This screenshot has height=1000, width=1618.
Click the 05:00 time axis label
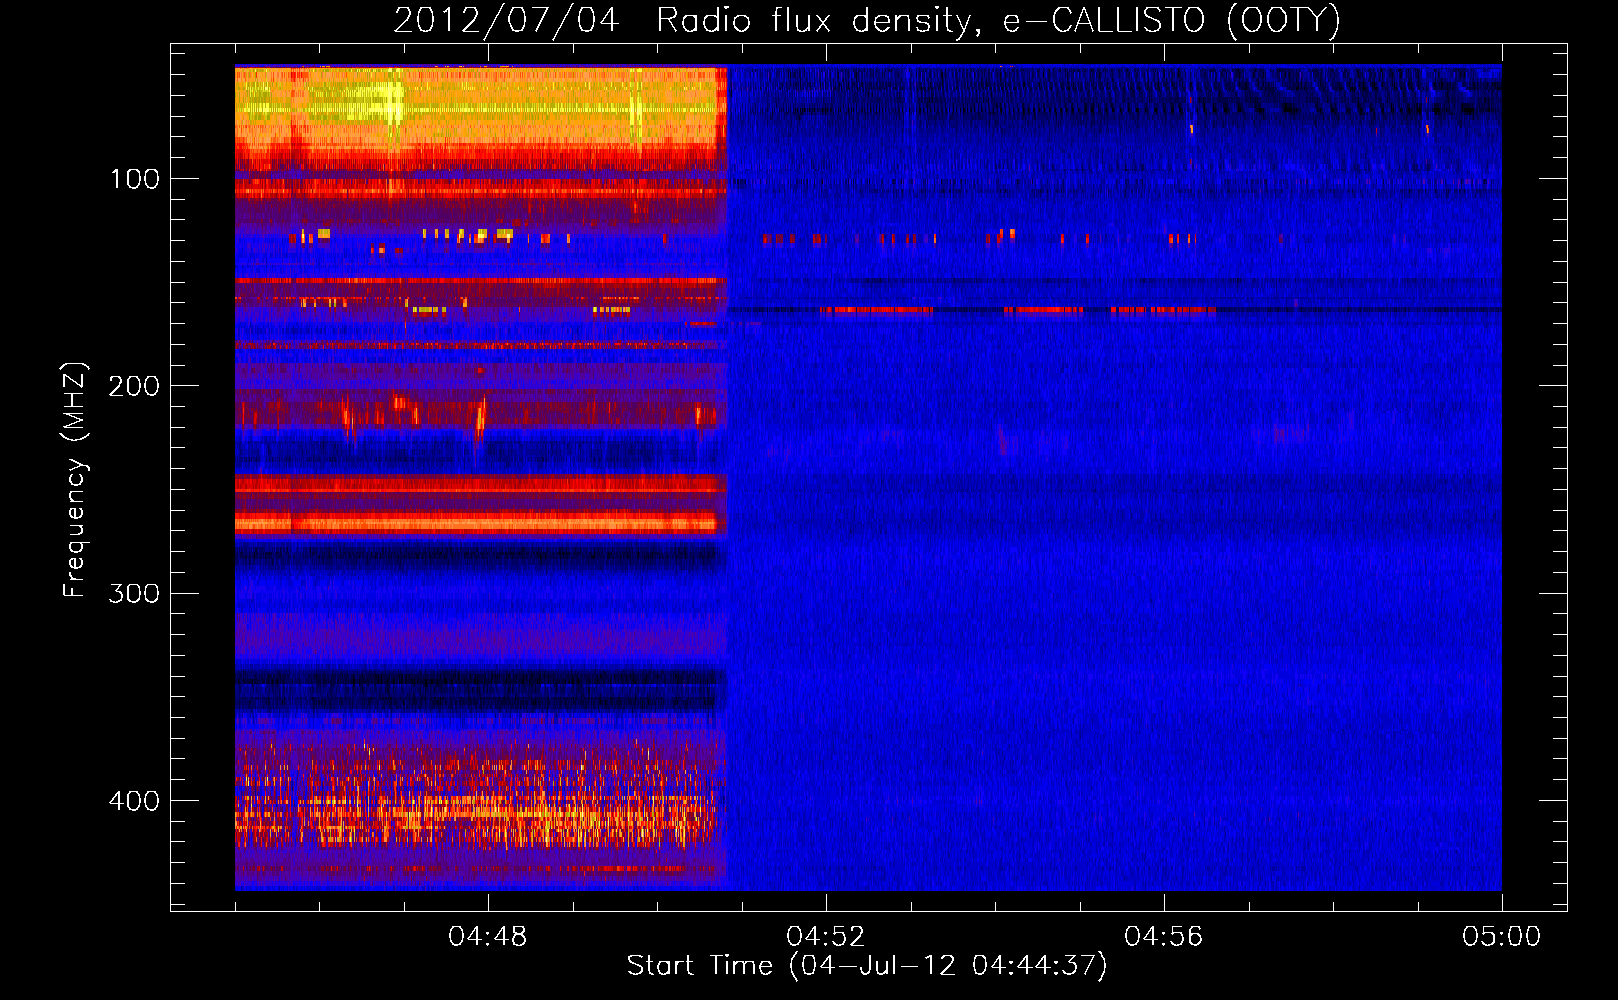coord(1502,937)
